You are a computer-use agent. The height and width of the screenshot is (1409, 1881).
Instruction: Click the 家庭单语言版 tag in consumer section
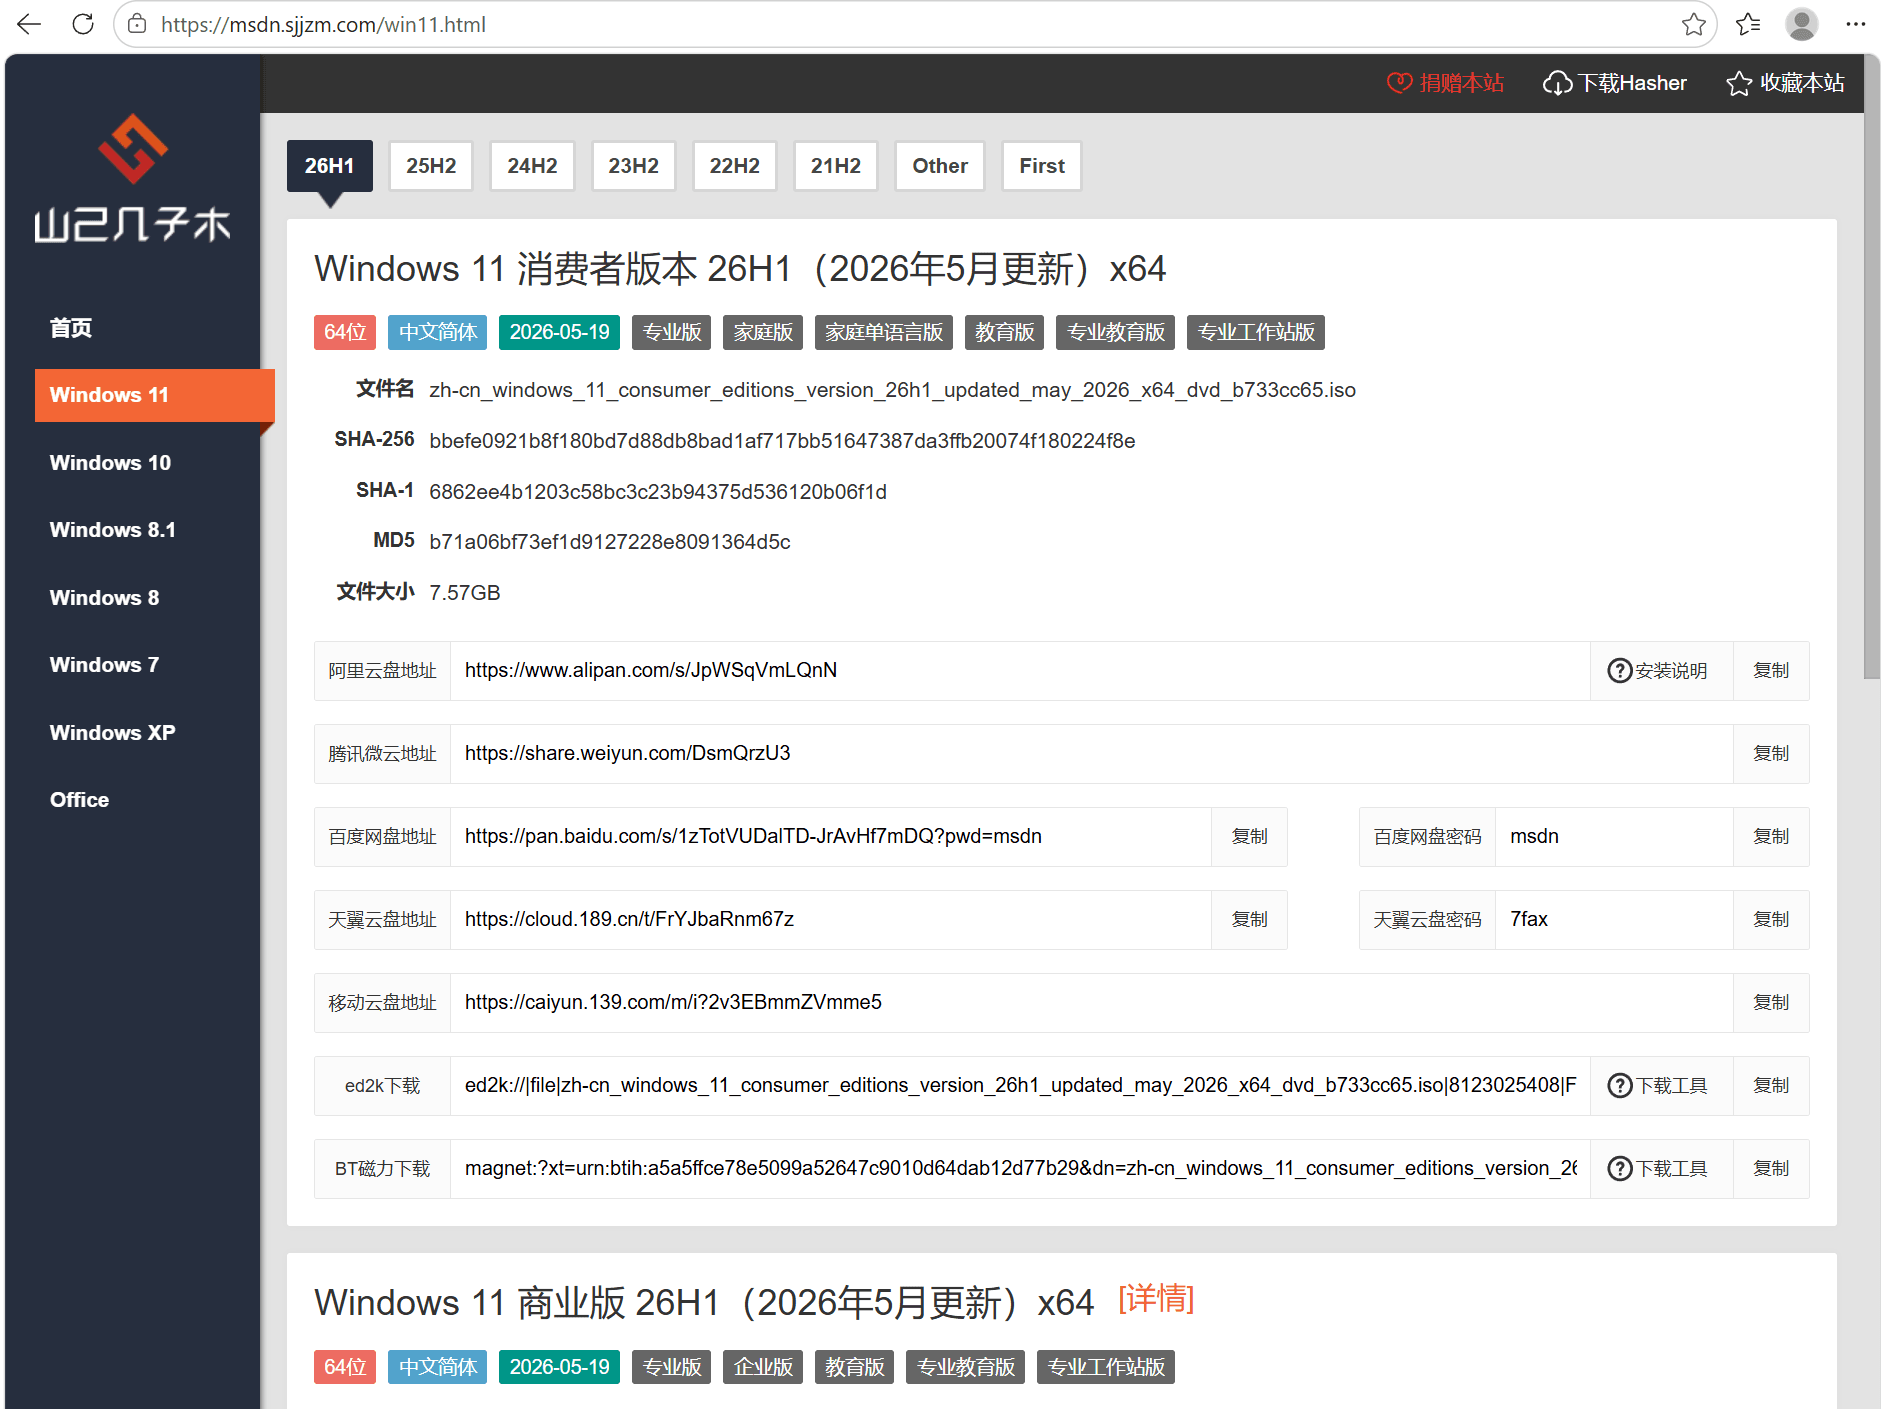pos(884,332)
